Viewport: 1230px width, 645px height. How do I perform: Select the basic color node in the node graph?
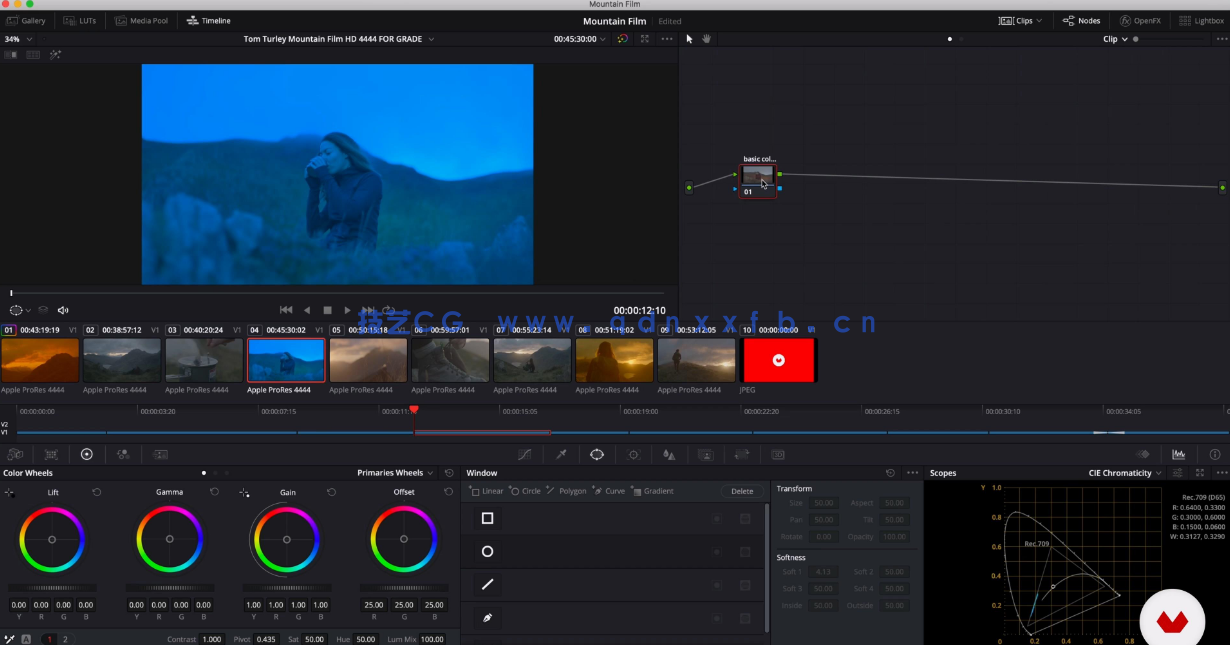pos(757,177)
